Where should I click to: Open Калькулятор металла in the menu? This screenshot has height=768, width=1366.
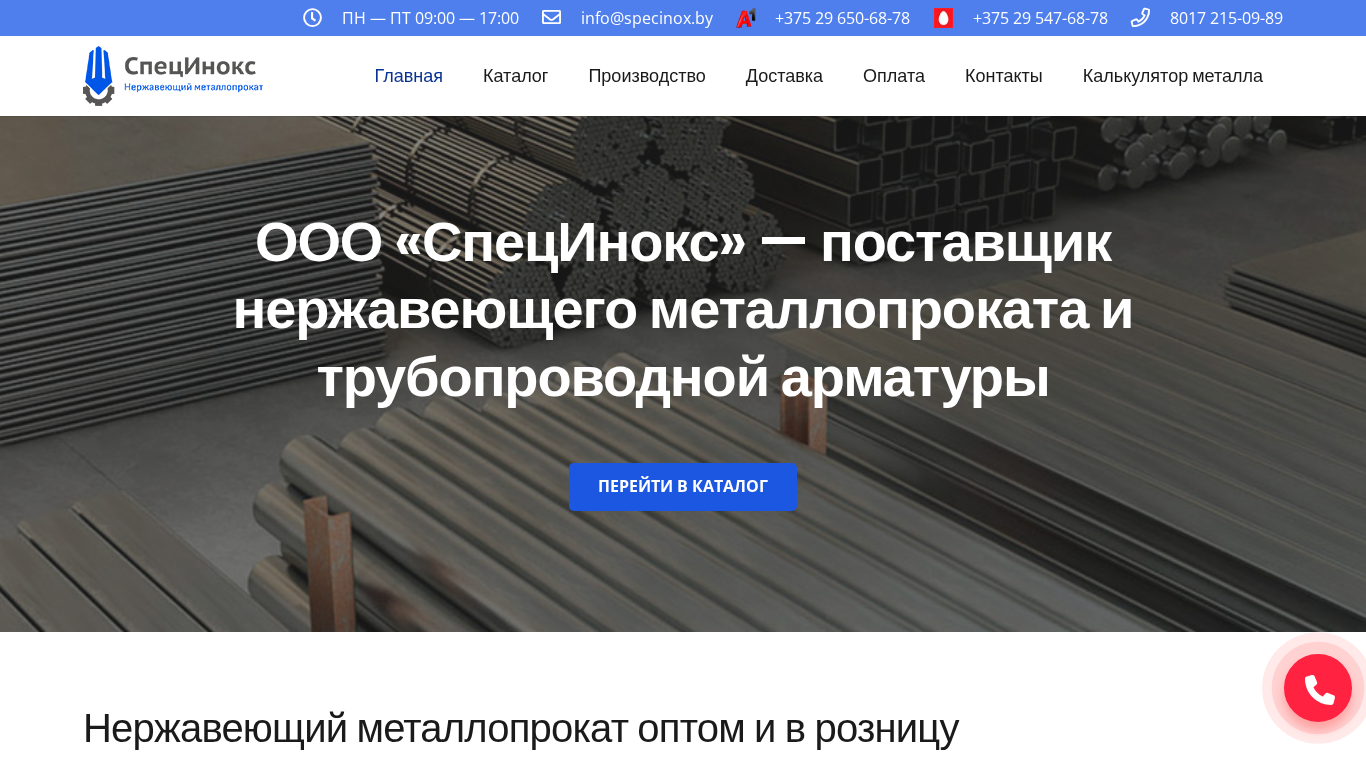[x=1173, y=76]
